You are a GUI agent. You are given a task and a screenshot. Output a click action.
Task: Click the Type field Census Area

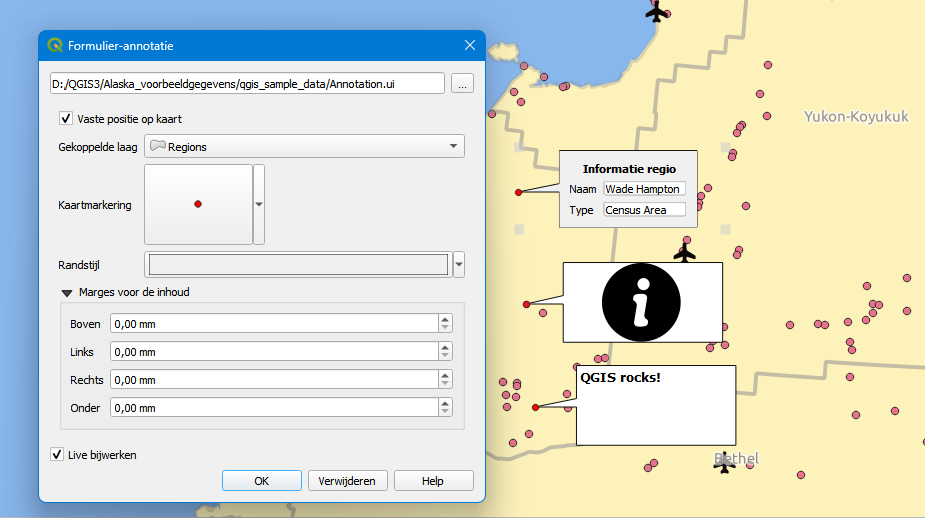coord(644,210)
